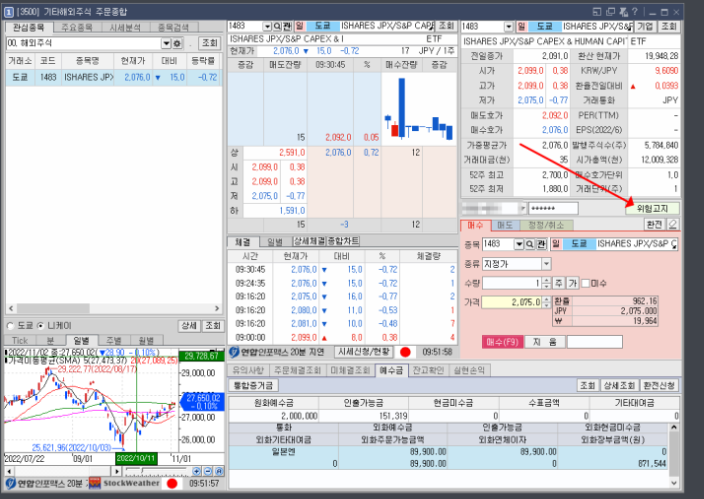This screenshot has height=499, width=704.
Task: Click the Japan flag icon beside StockWeather
Action: 172,484
